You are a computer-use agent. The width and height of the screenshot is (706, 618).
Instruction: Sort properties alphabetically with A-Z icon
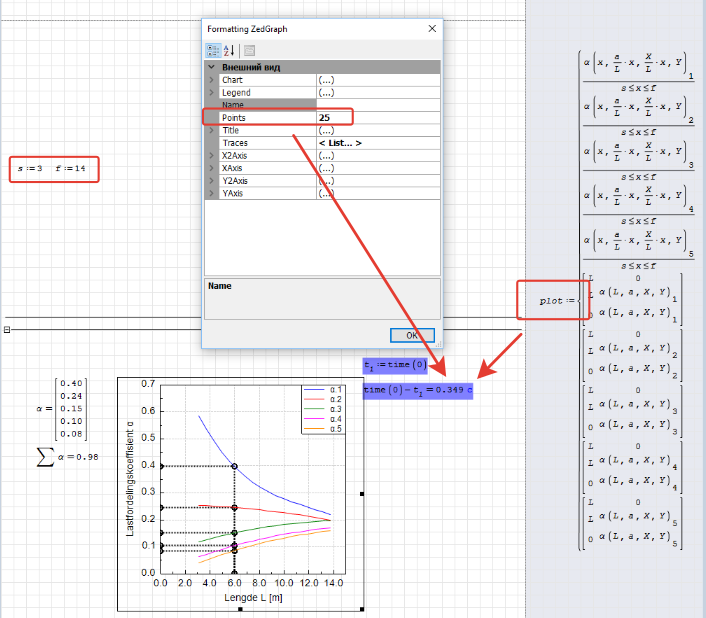(x=228, y=50)
